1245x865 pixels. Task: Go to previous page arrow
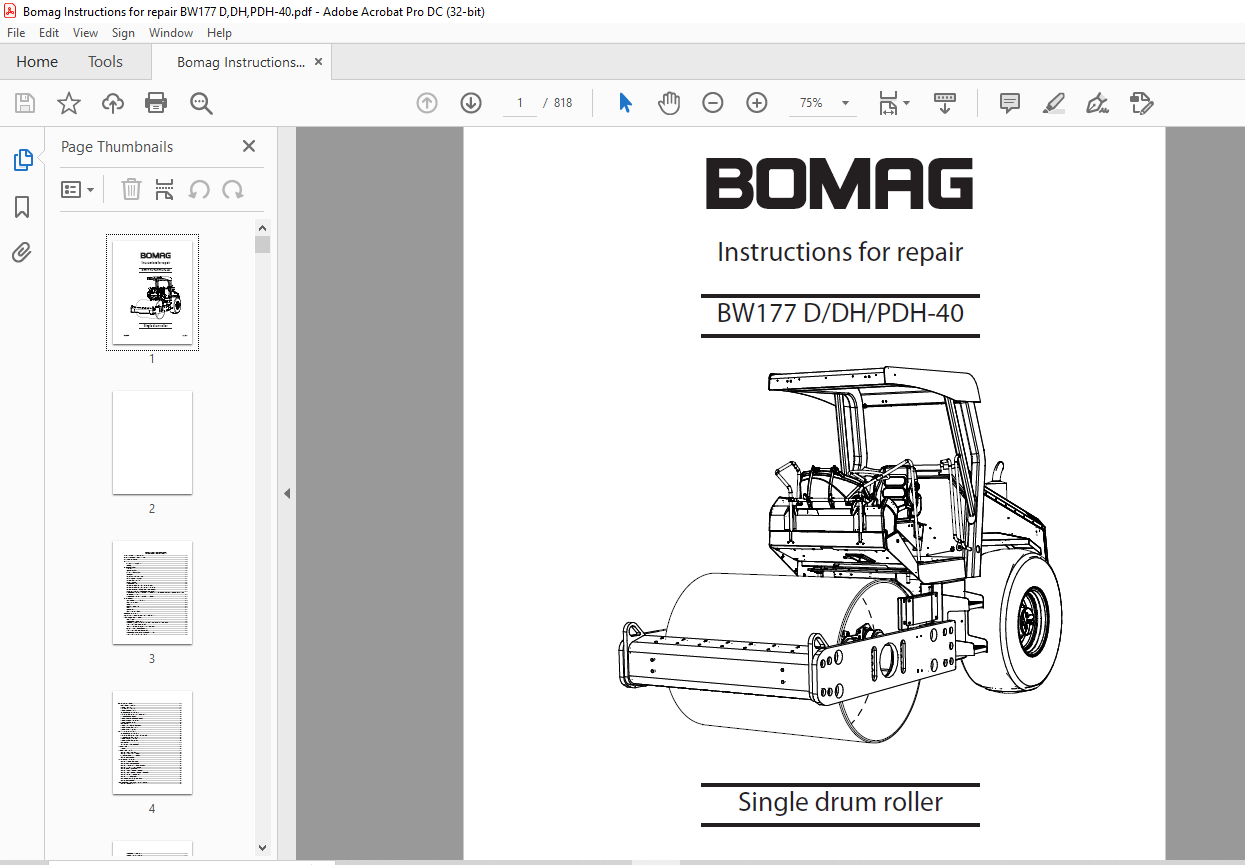pyautogui.click(x=427, y=103)
